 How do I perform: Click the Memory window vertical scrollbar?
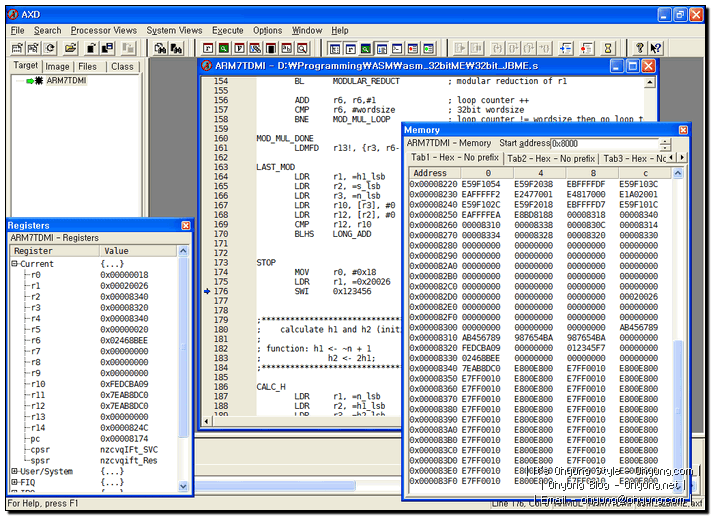tap(679, 330)
